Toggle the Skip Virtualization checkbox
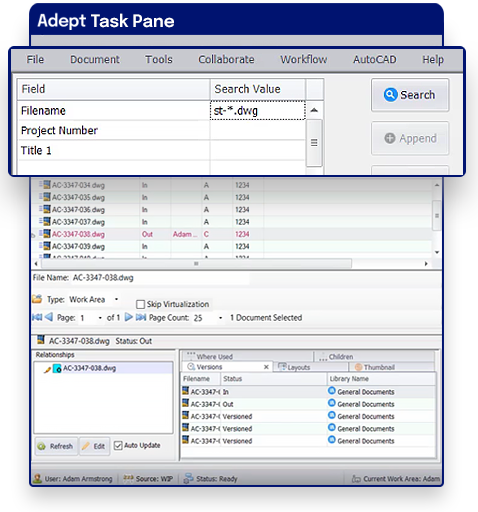The image size is (478, 512). [x=141, y=304]
